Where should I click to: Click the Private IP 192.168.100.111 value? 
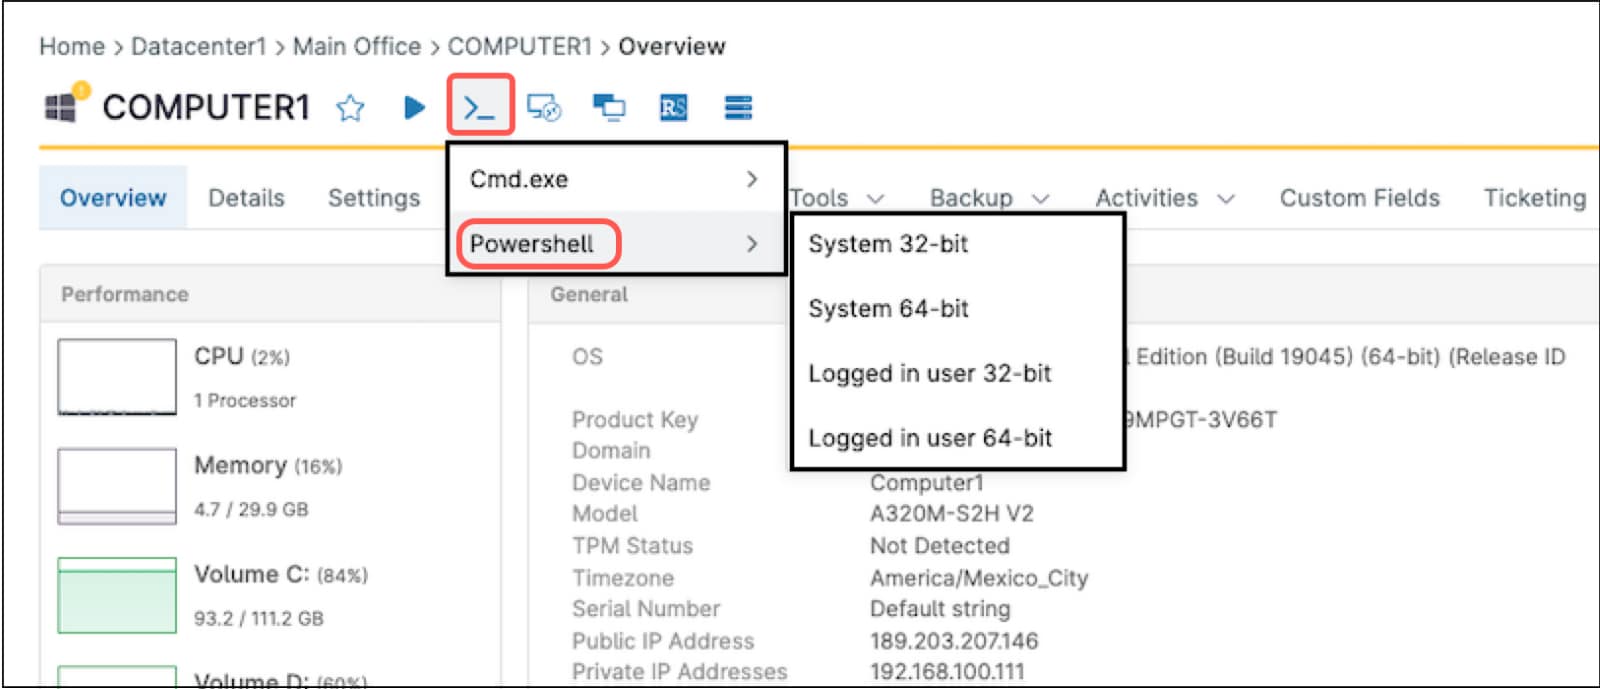pyautogui.click(x=947, y=671)
